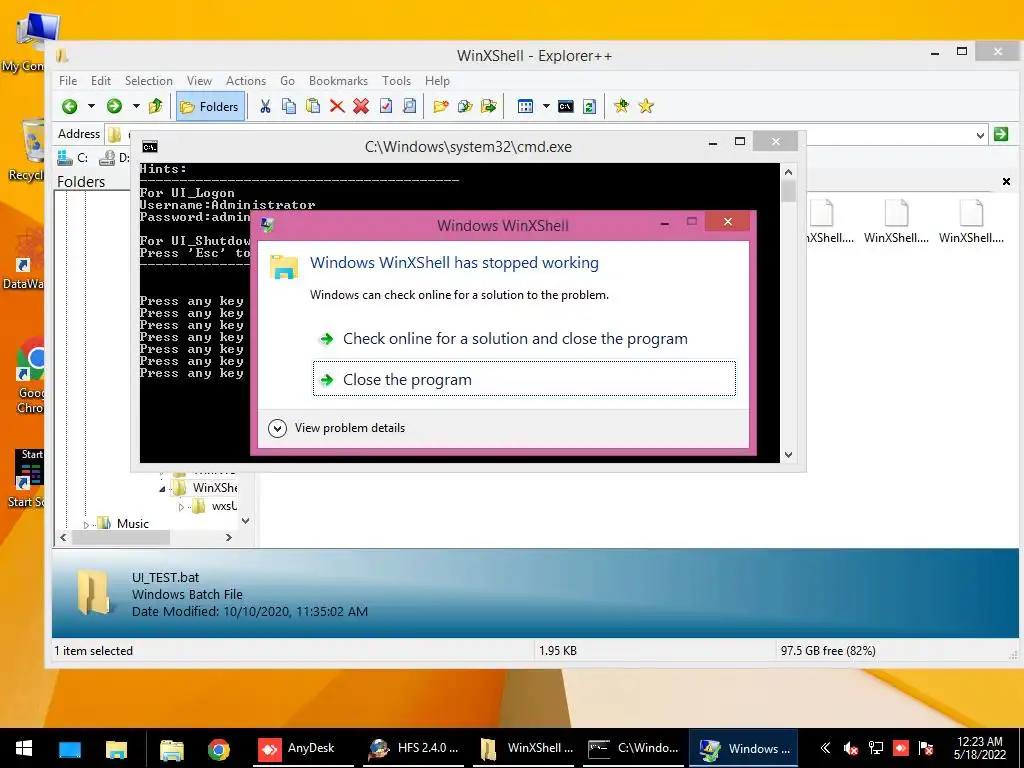Click cmd window scroll-down arrow
This screenshot has height=768, width=1024.
[x=788, y=455]
